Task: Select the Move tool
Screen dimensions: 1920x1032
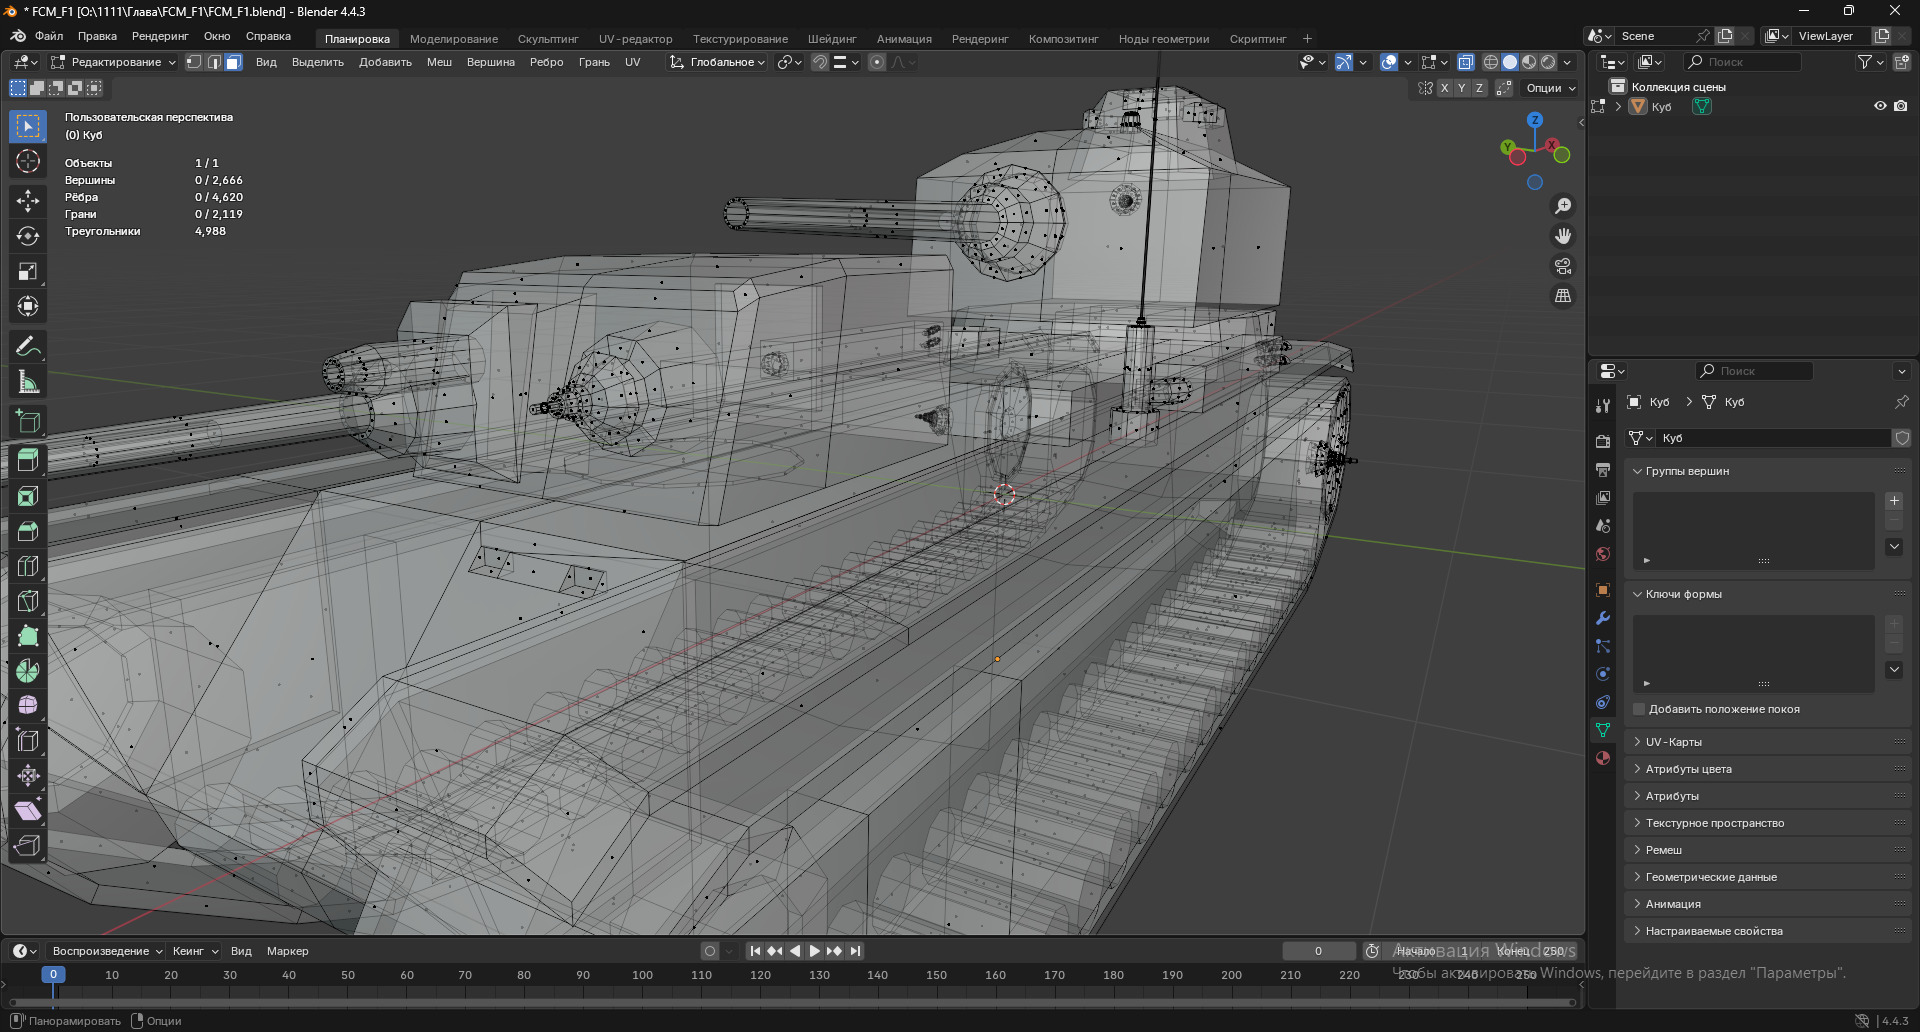Action: 28,201
